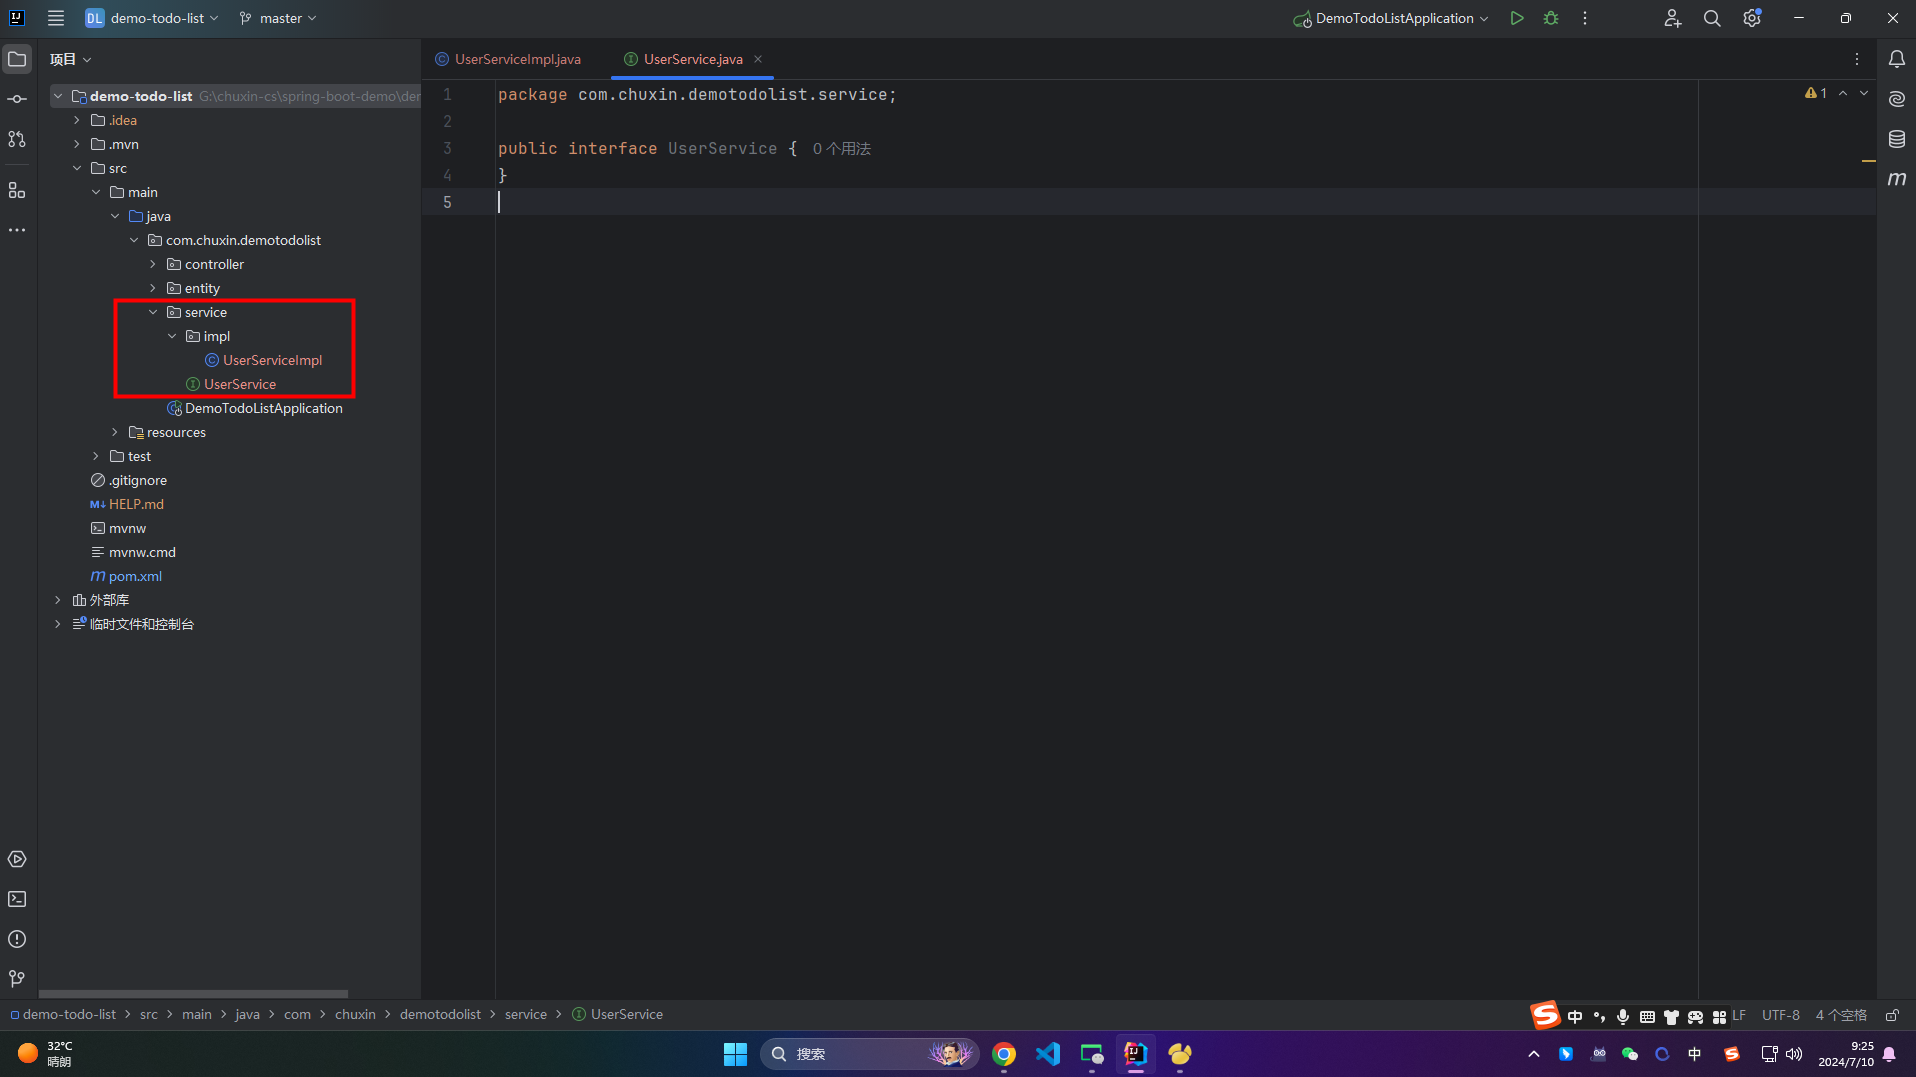
Task: Select pom.xml in project tree
Action: tap(135, 576)
